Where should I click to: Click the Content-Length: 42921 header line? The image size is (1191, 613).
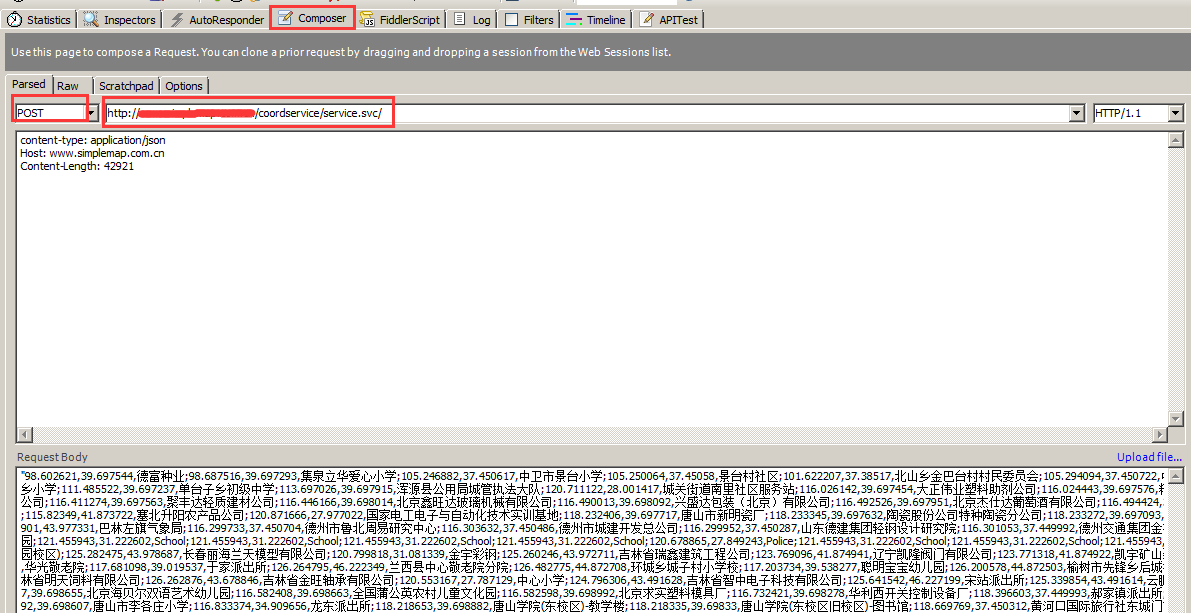[x=77, y=166]
